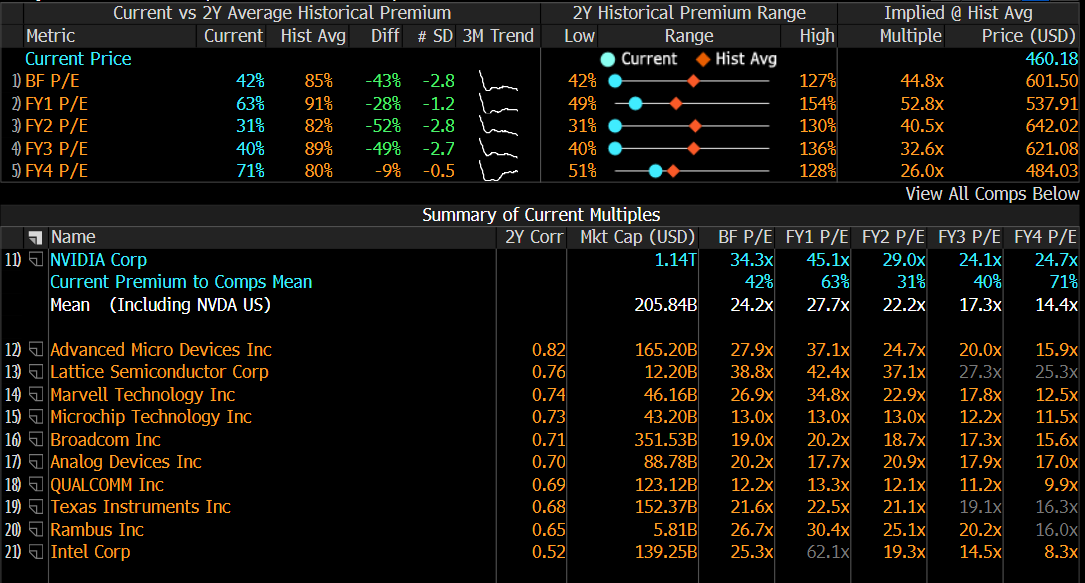This screenshot has height=583, width=1085.
Task: Click the orange Hist Avg legend diamond
Action: click(703, 59)
